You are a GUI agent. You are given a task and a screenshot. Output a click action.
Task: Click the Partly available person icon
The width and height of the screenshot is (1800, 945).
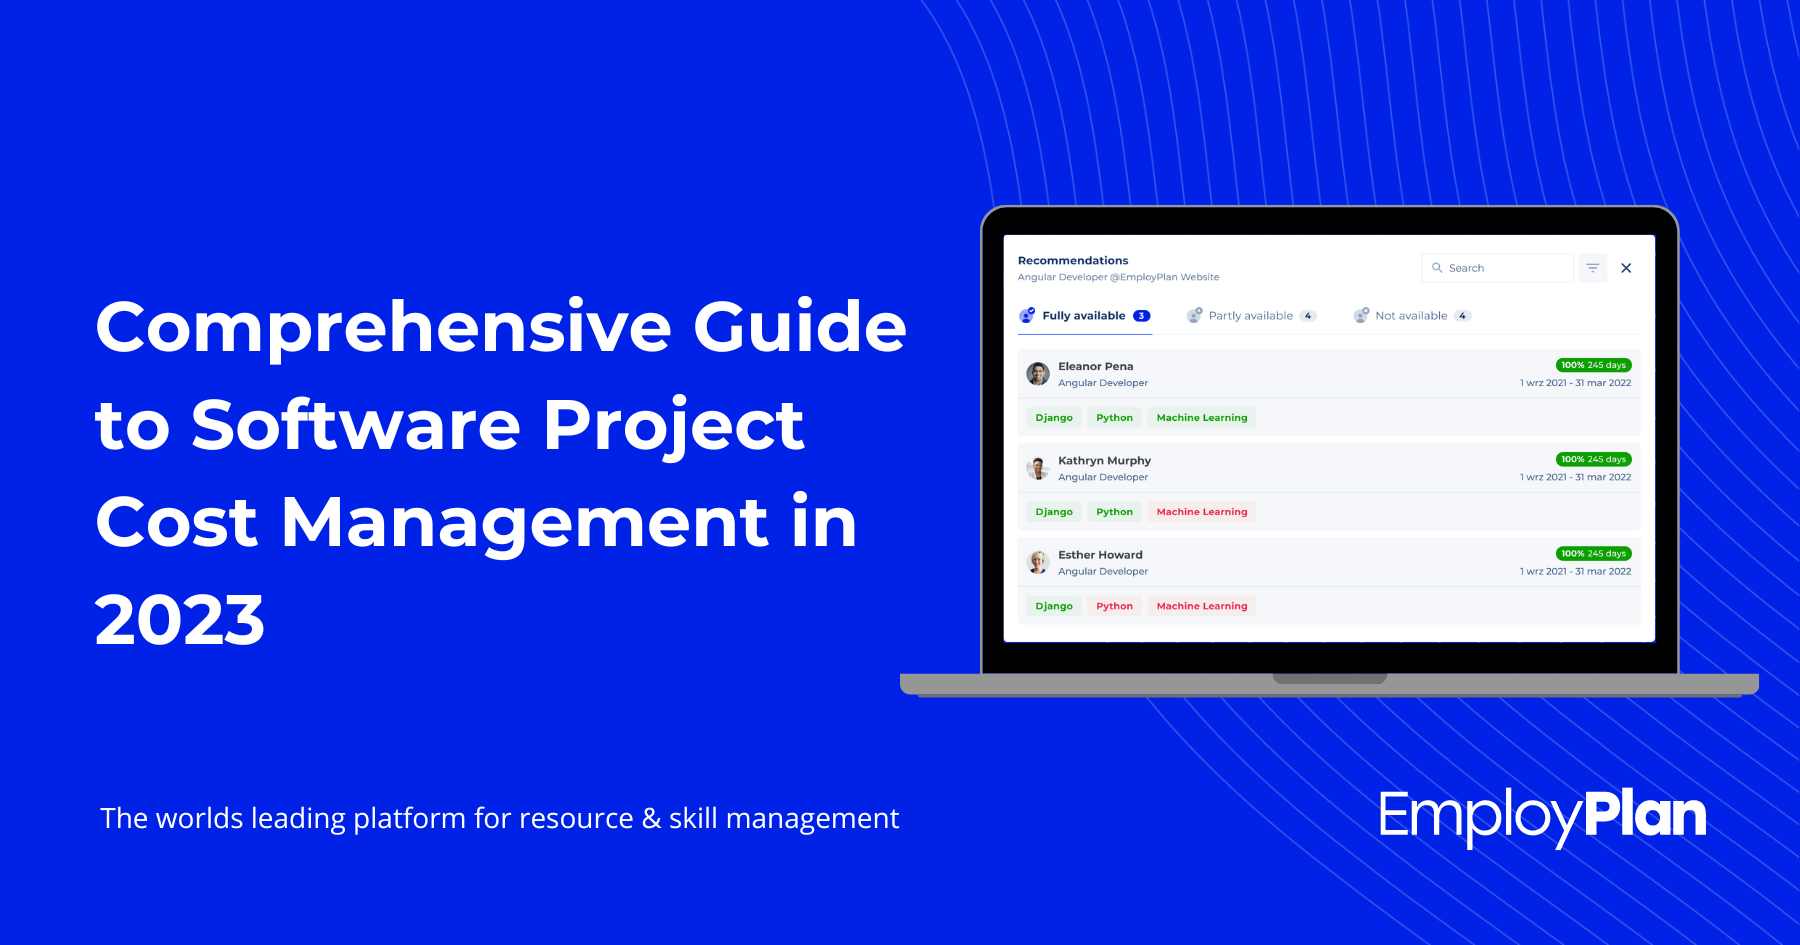pyautogui.click(x=1194, y=316)
